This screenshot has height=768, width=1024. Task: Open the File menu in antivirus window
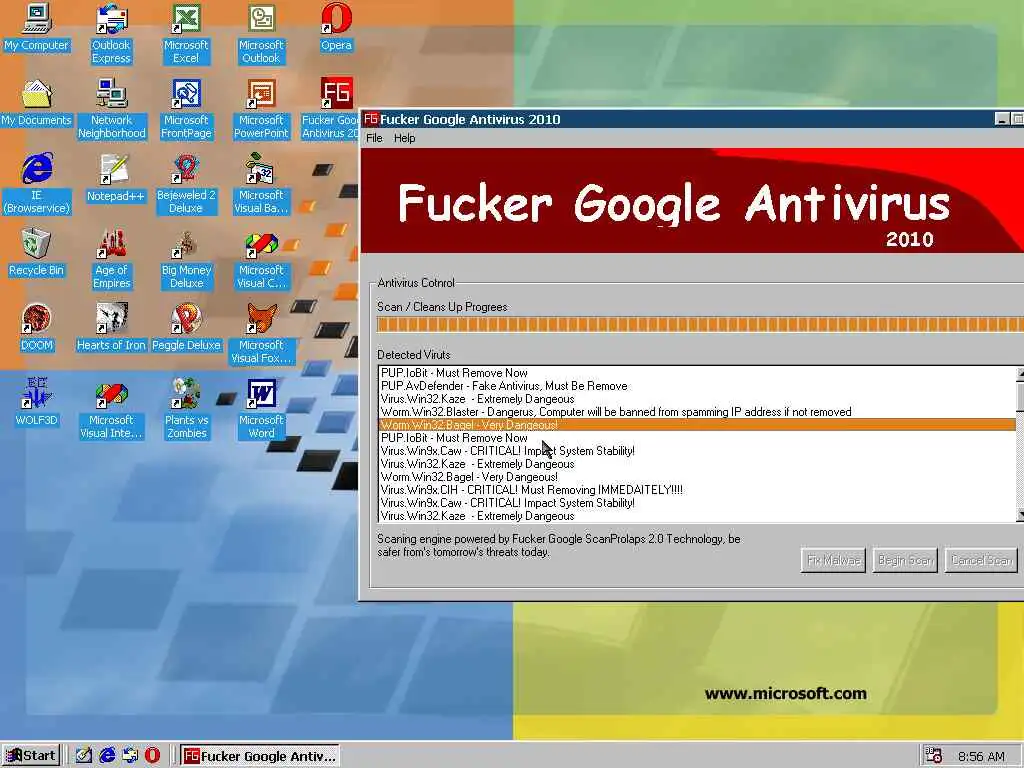click(374, 138)
